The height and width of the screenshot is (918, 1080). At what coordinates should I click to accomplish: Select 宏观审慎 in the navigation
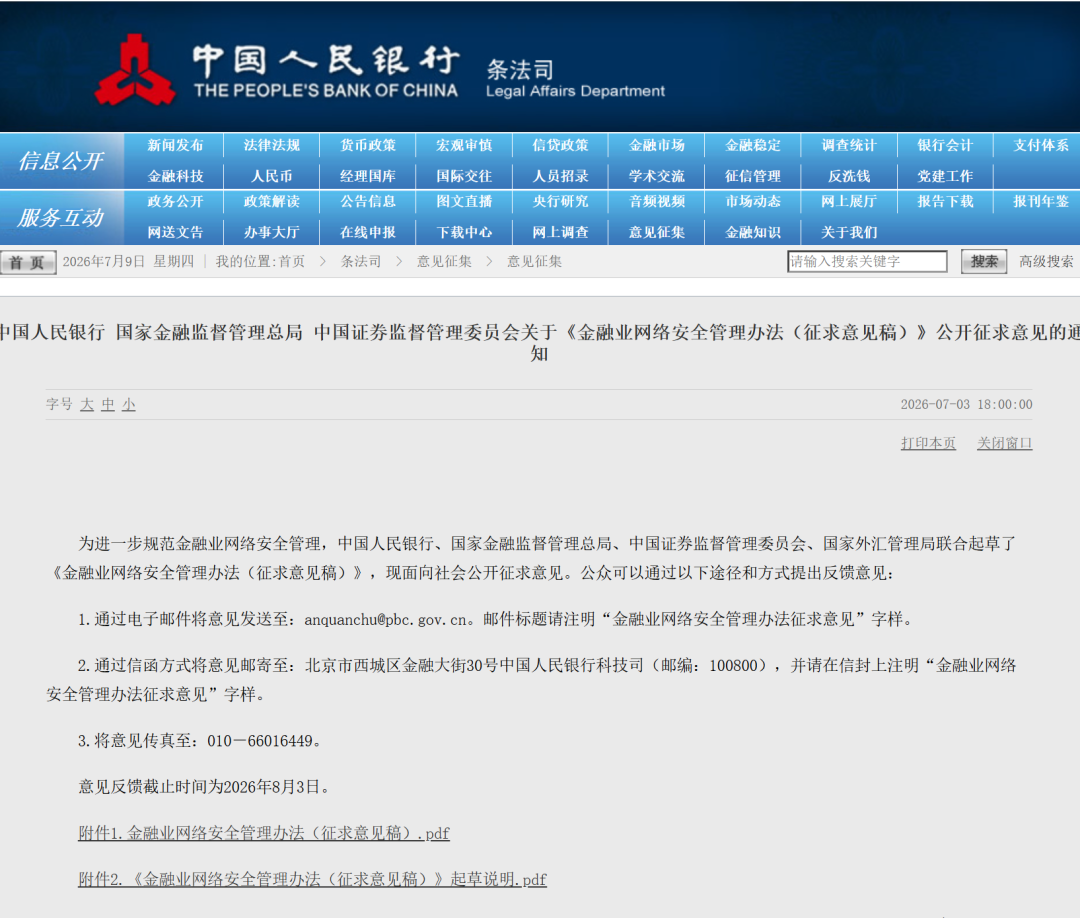[464, 145]
